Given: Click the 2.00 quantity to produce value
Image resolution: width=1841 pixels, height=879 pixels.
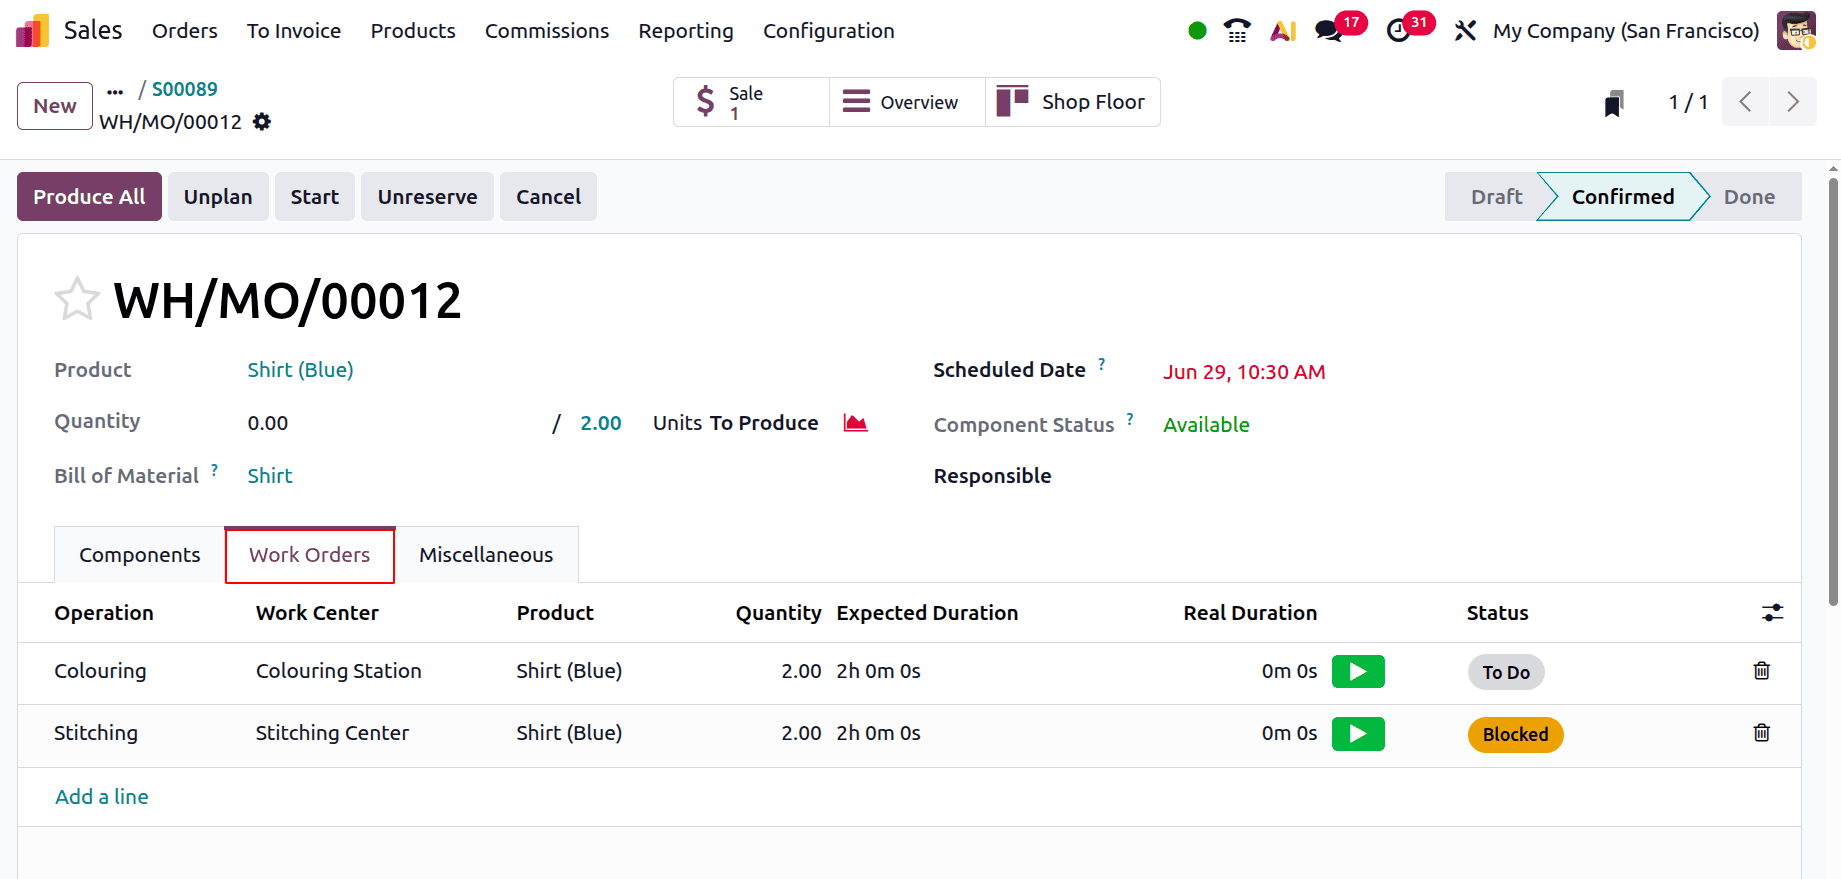Looking at the screenshot, I should [601, 423].
